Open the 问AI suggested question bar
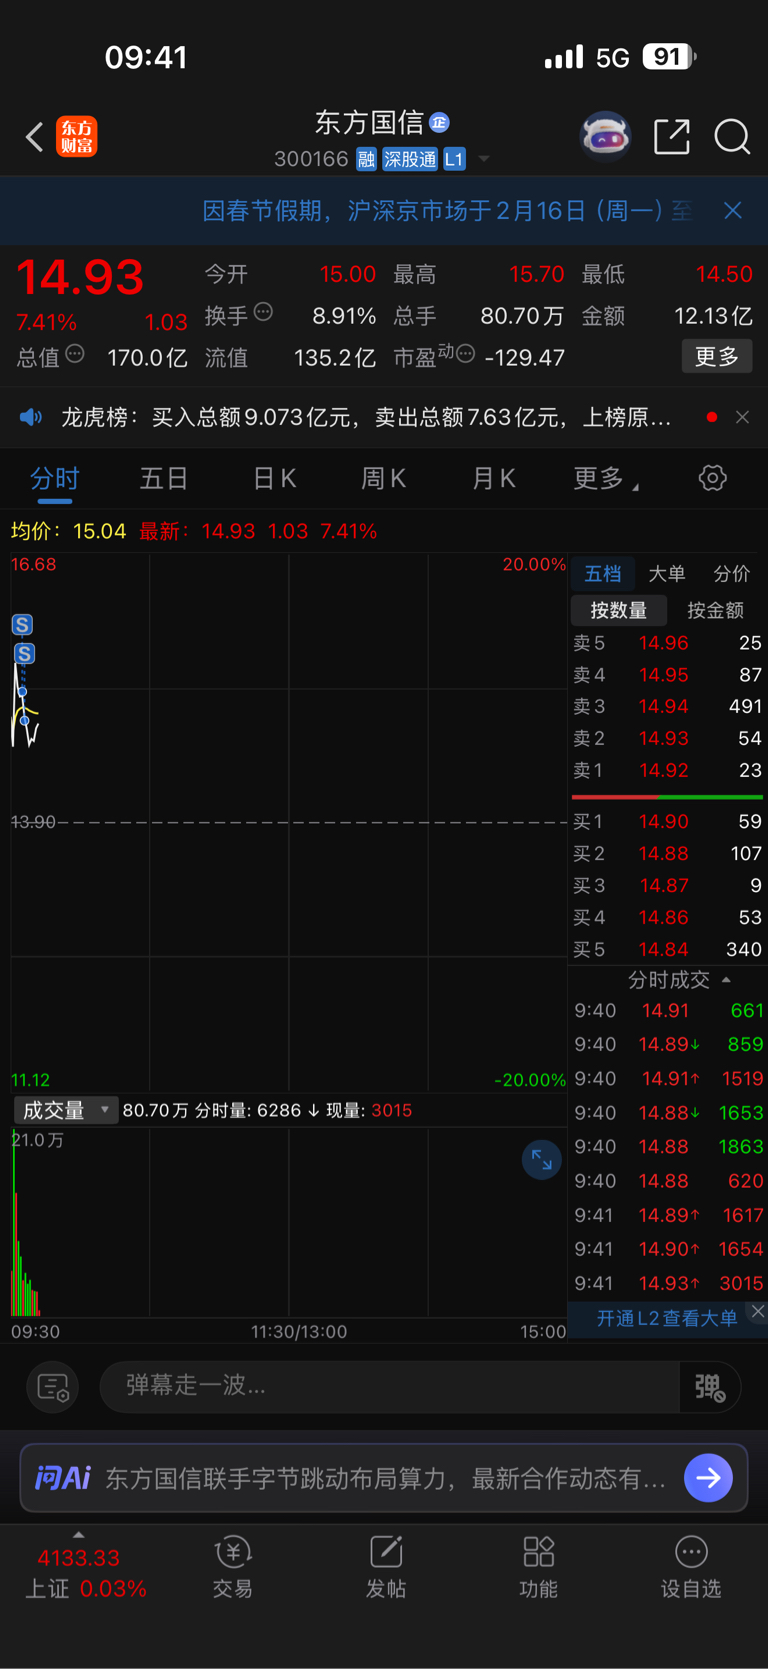This screenshot has width=768, height=1669. coord(384,1478)
